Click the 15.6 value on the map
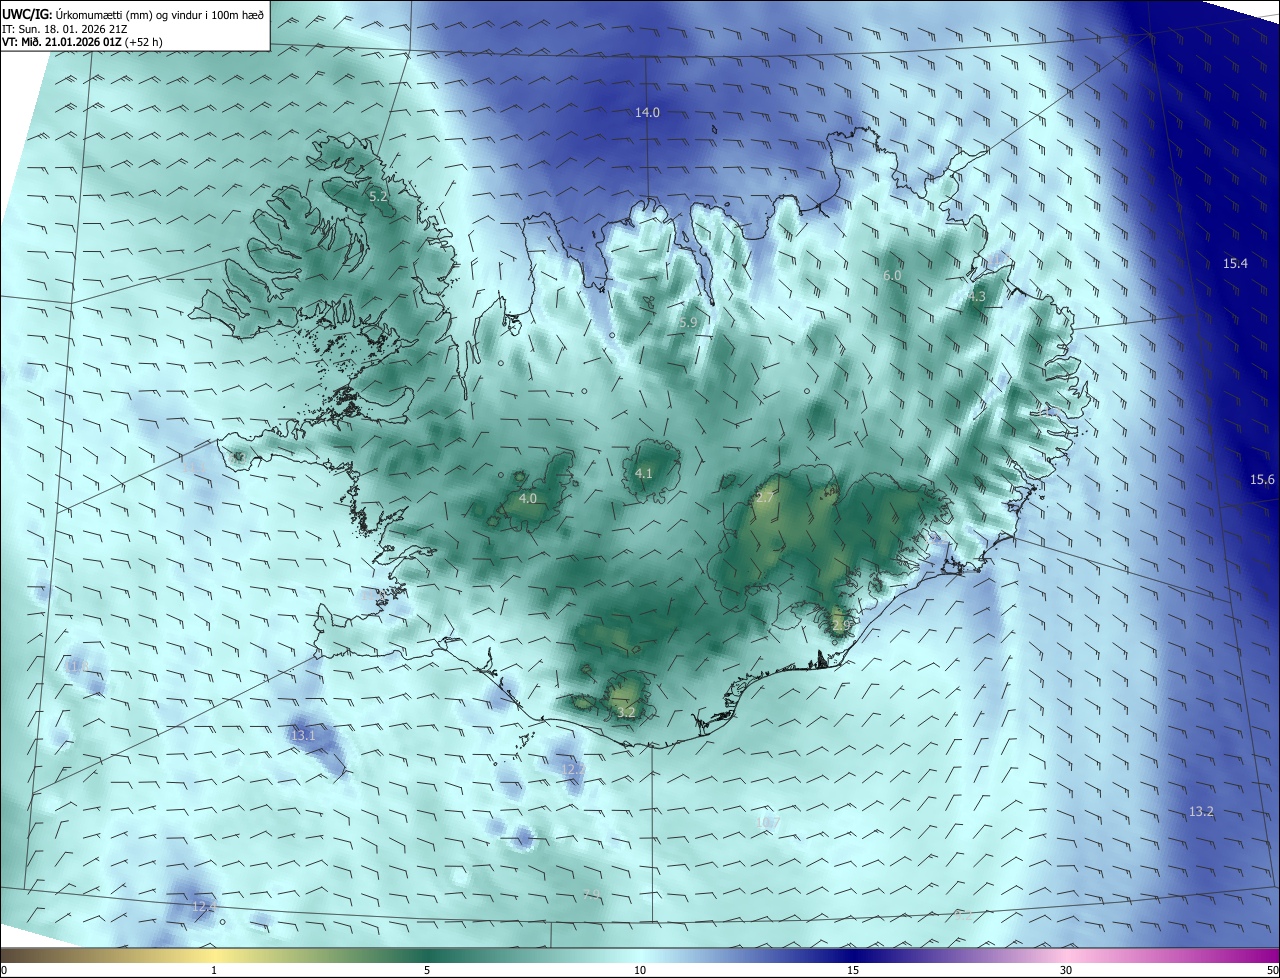The height and width of the screenshot is (978, 1280). click(x=1262, y=480)
